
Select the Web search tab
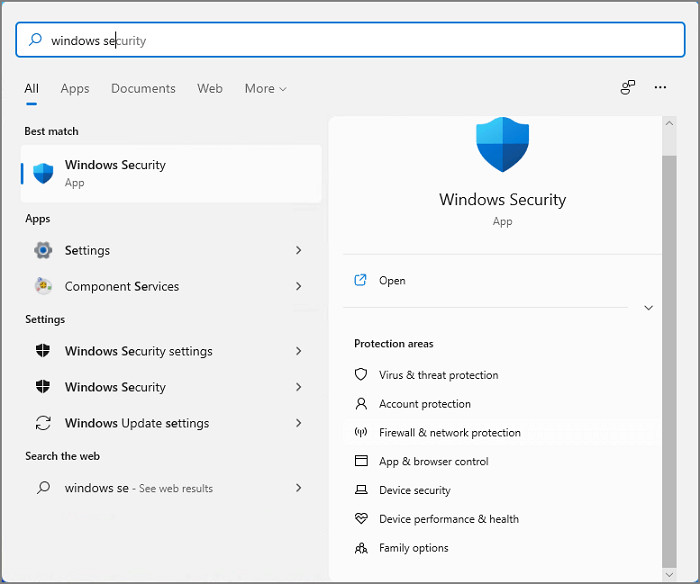pyautogui.click(x=210, y=89)
